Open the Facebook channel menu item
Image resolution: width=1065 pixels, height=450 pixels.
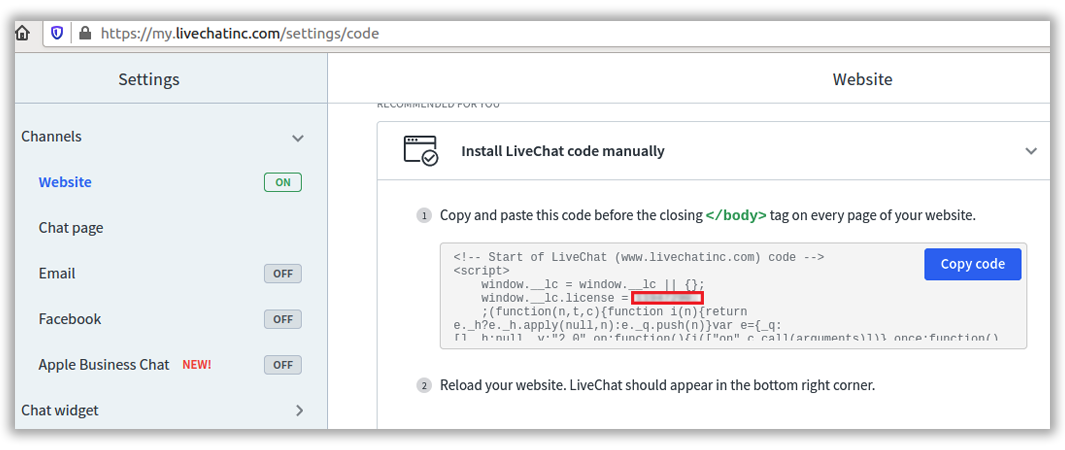pyautogui.click(x=70, y=319)
